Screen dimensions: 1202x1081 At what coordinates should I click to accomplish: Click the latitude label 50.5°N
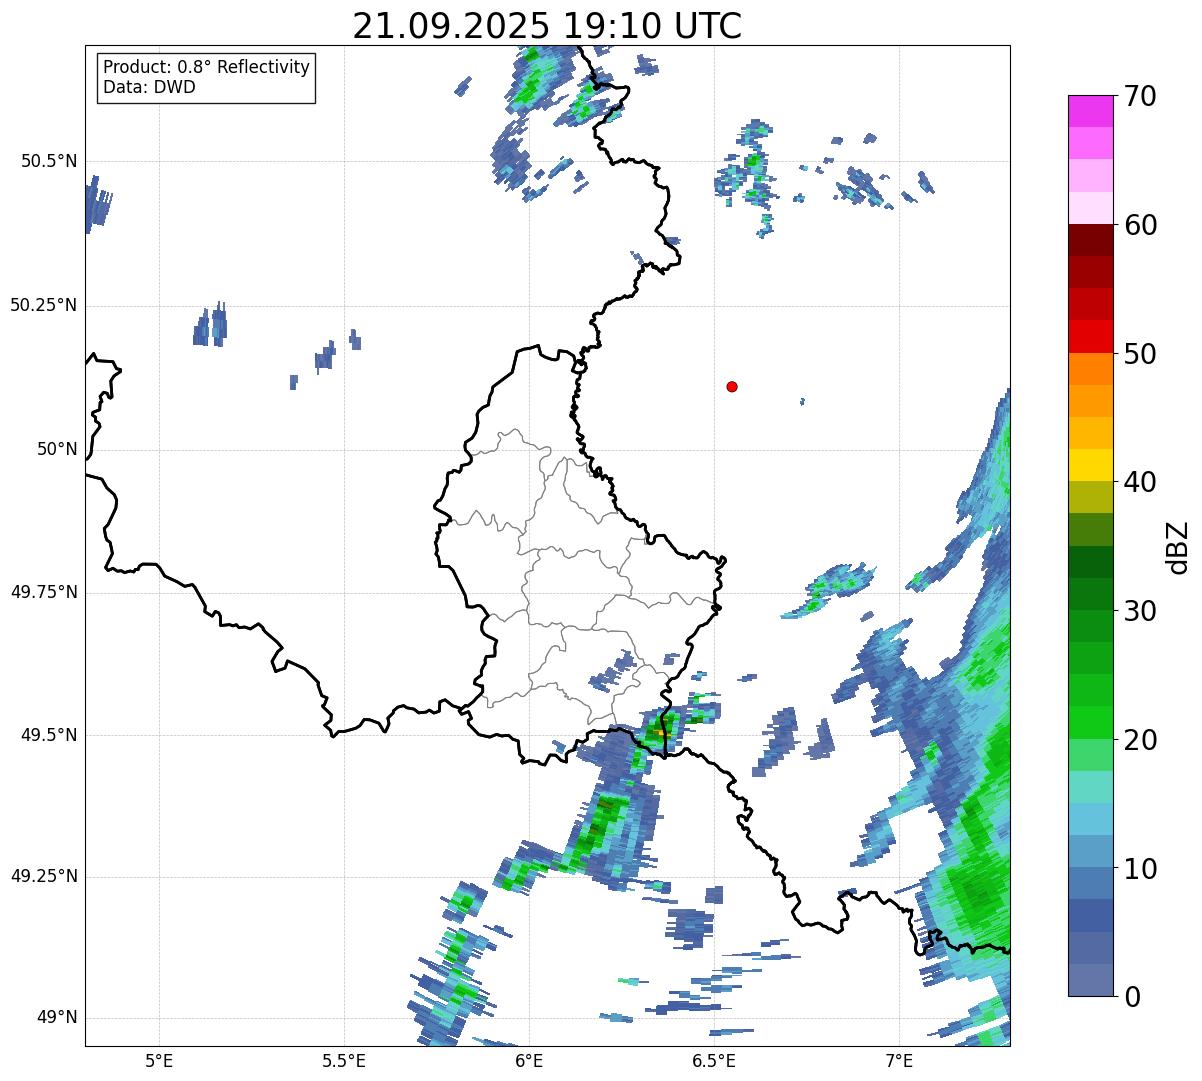click(x=48, y=161)
